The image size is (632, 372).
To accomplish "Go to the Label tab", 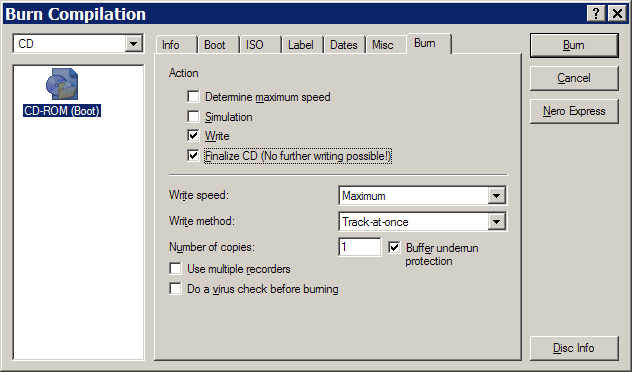I will coord(303,45).
